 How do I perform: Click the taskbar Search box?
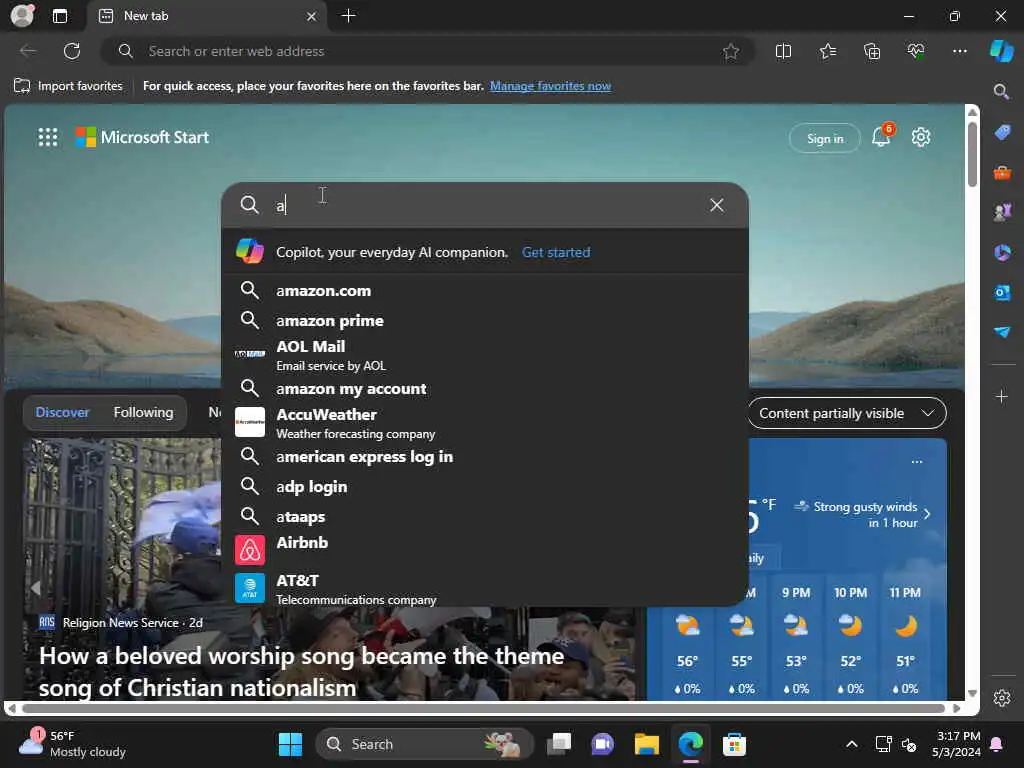tap(424, 744)
